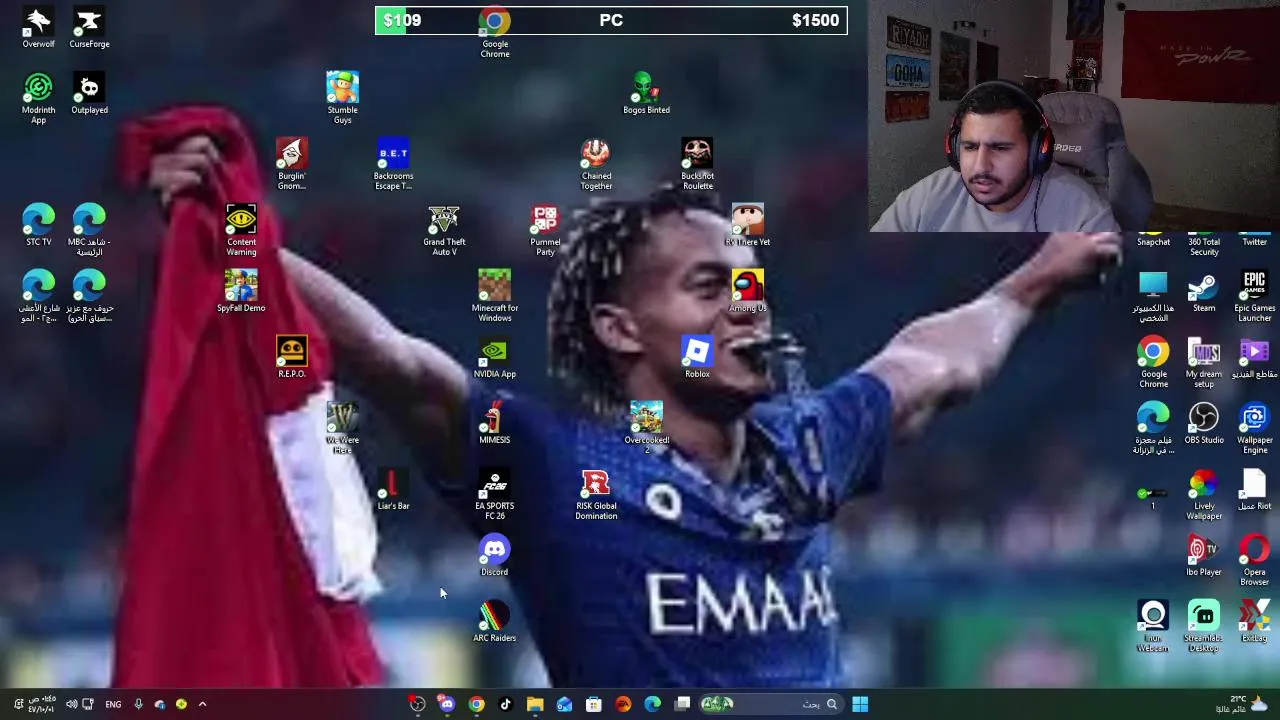Open File Explorer on the taskbar
1280x720 pixels.
tap(535, 704)
